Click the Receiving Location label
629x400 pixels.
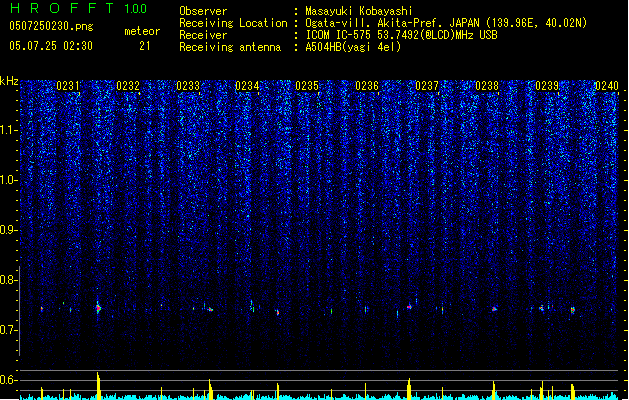click(x=233, y=23)
